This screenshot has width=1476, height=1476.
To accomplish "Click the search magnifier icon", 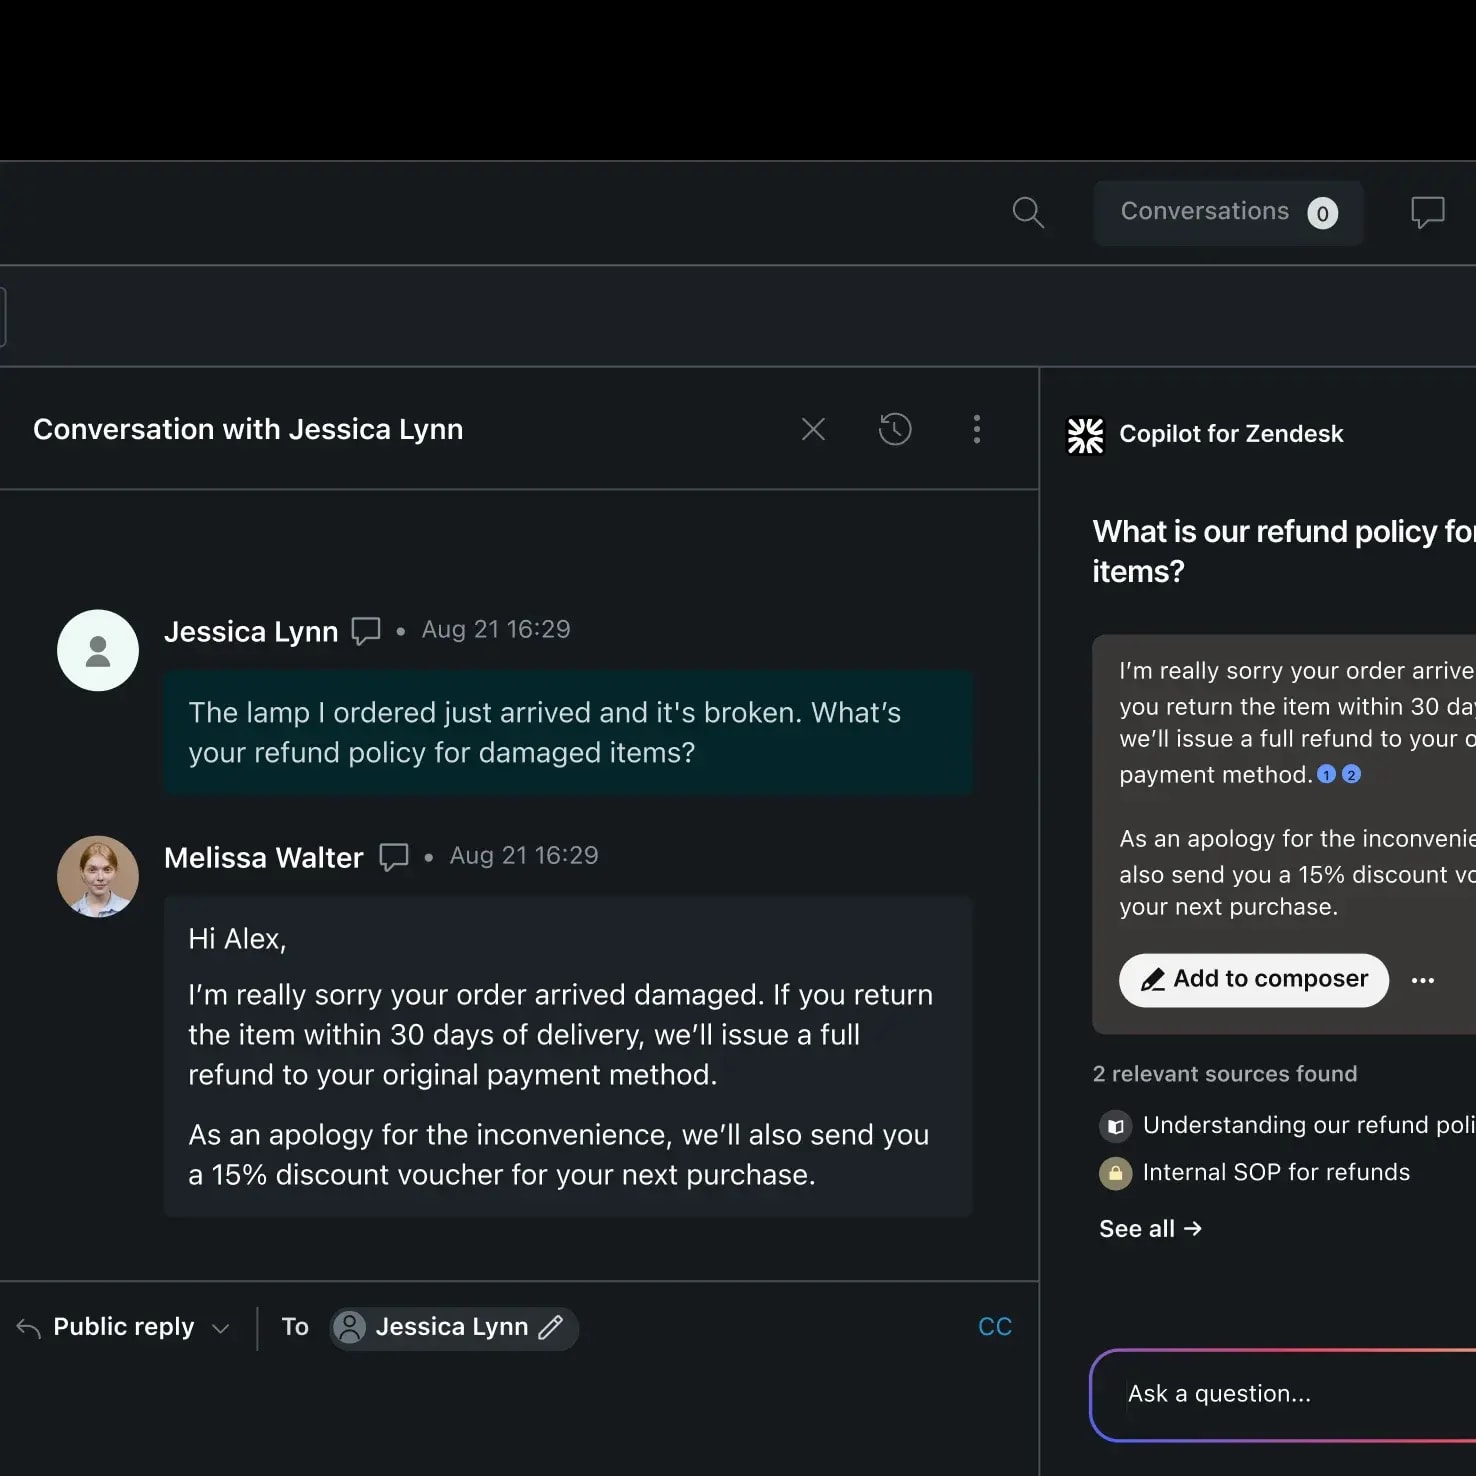I will [1028, 212].
